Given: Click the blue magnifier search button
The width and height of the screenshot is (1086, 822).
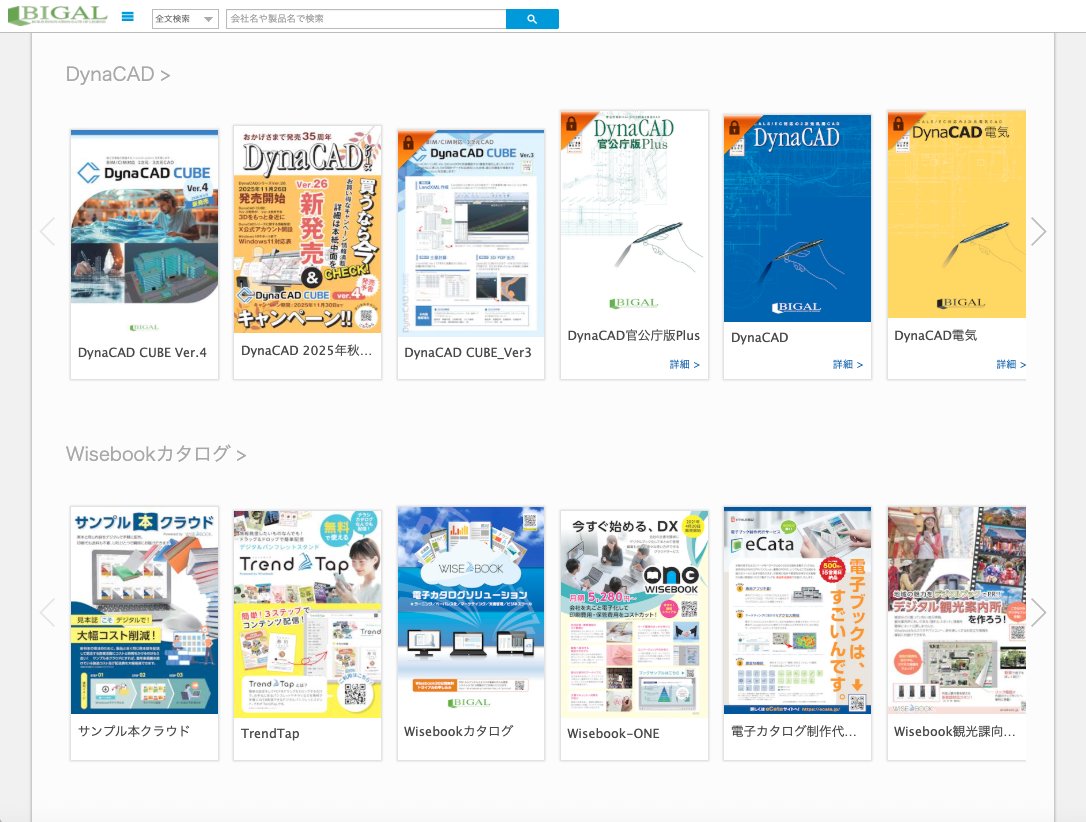Looking at the screenshot, I should coord(532,19).
